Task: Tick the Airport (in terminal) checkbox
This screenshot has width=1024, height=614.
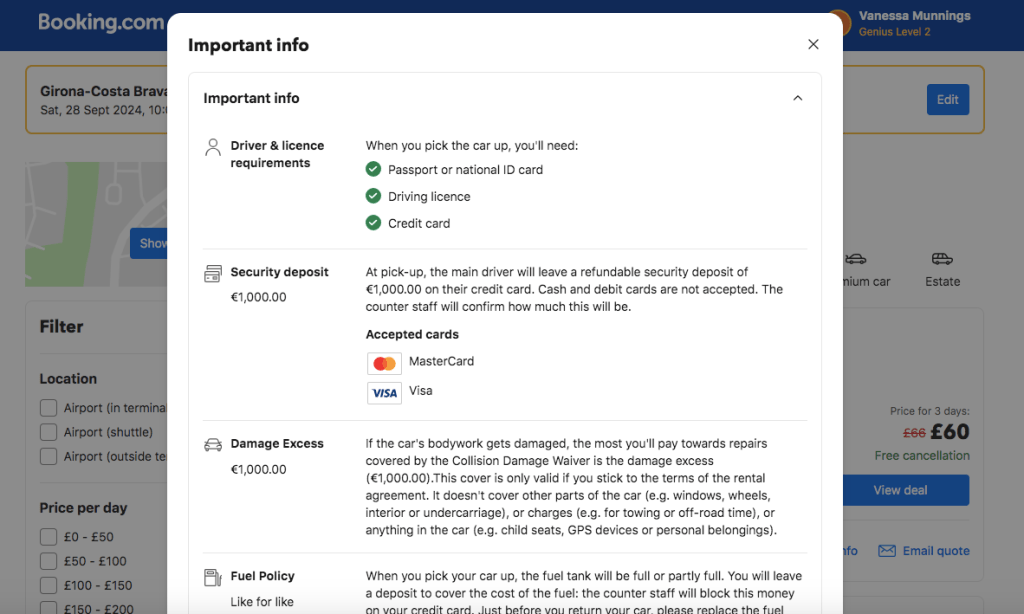Action: tap(48, 408)
